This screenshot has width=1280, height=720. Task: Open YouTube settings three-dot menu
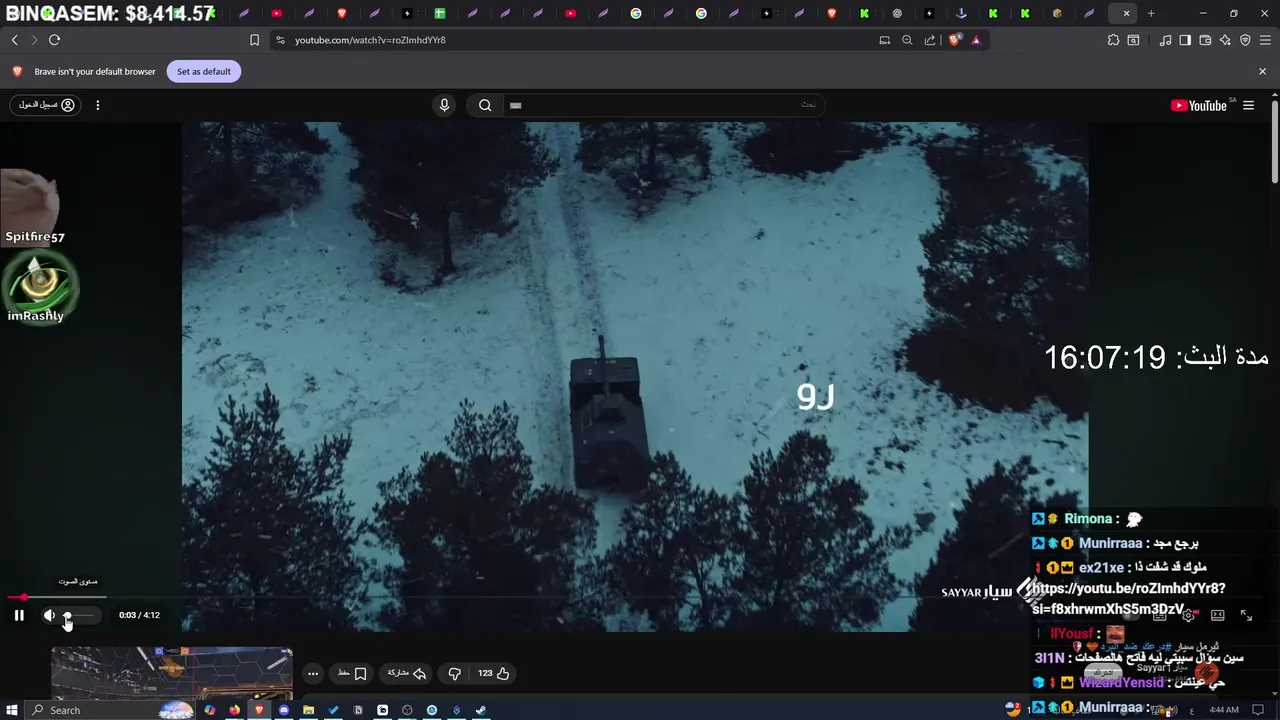[97, 105]
